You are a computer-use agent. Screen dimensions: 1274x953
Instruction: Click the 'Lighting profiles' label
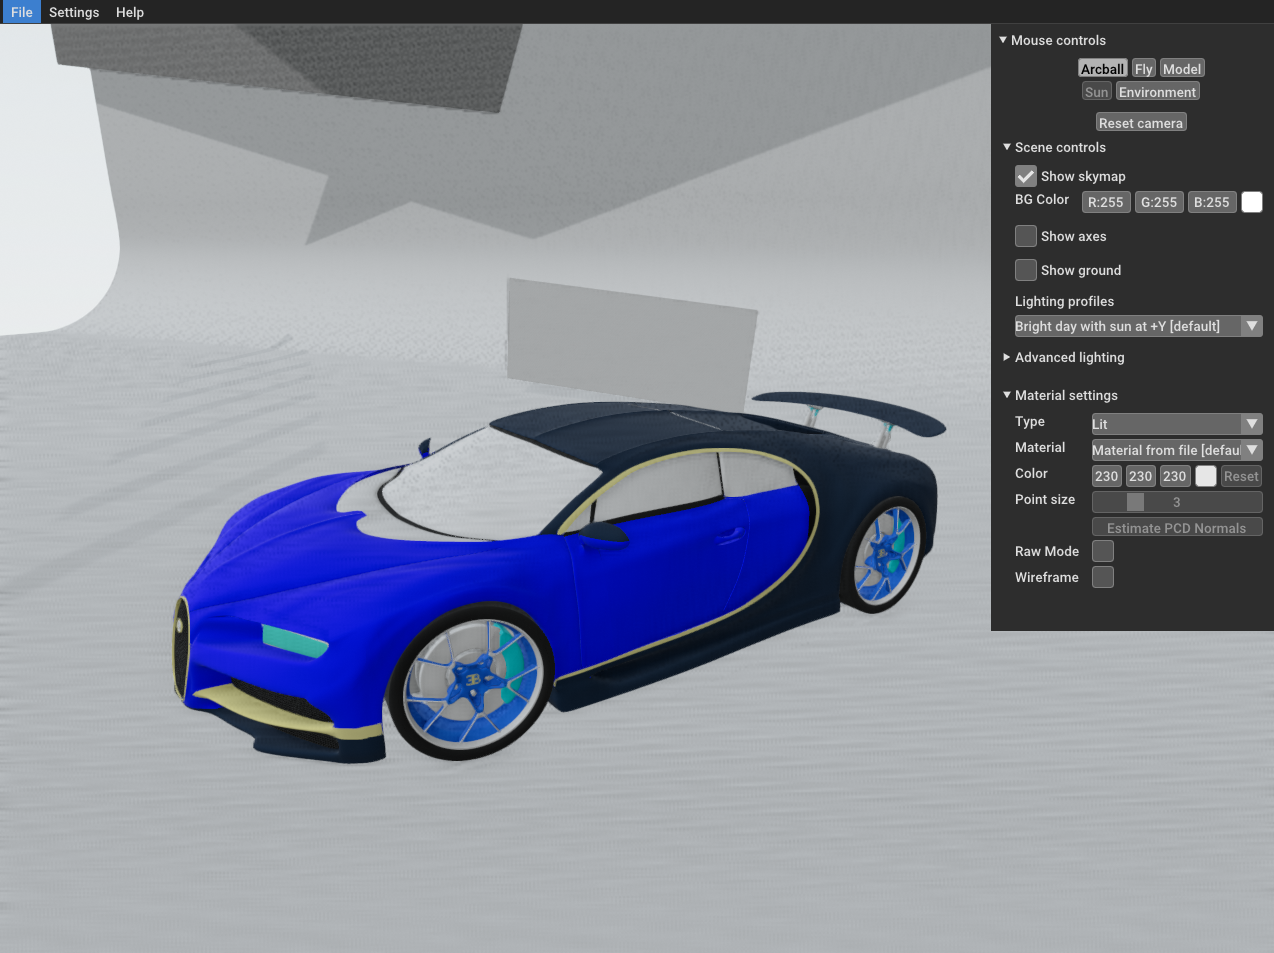tap(1064, 301)
